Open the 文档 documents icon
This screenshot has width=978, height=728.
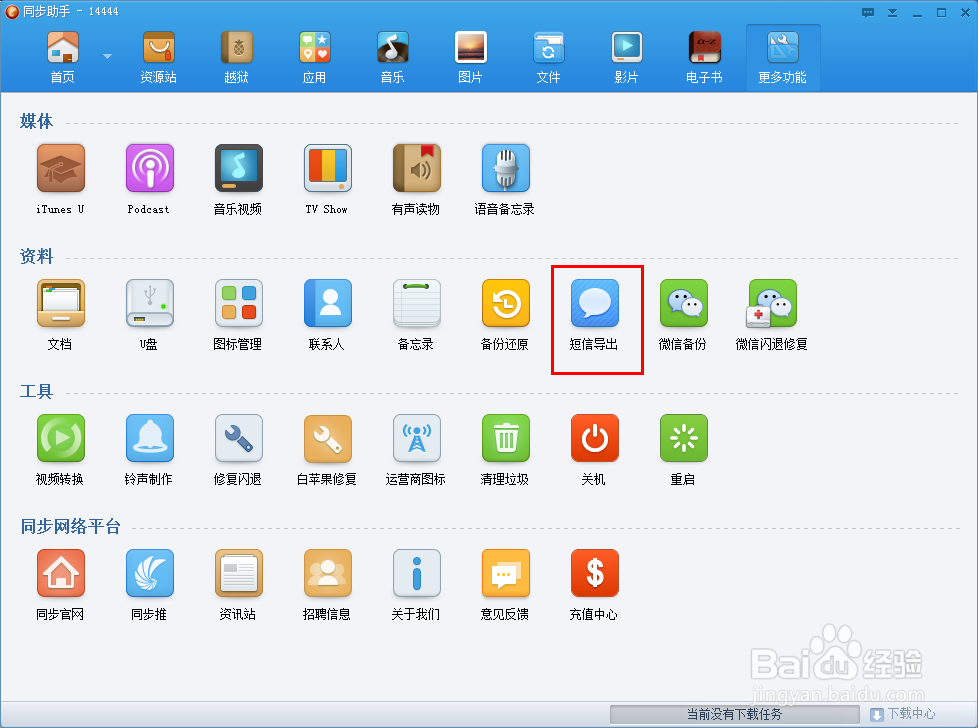61,303
